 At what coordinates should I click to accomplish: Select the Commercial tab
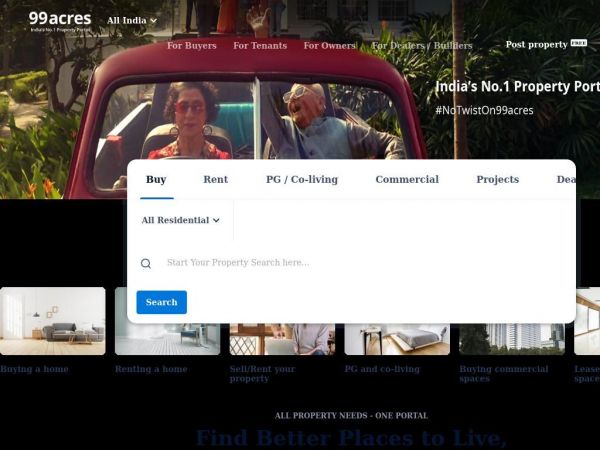pyautogui.click(x=407, y=180)
